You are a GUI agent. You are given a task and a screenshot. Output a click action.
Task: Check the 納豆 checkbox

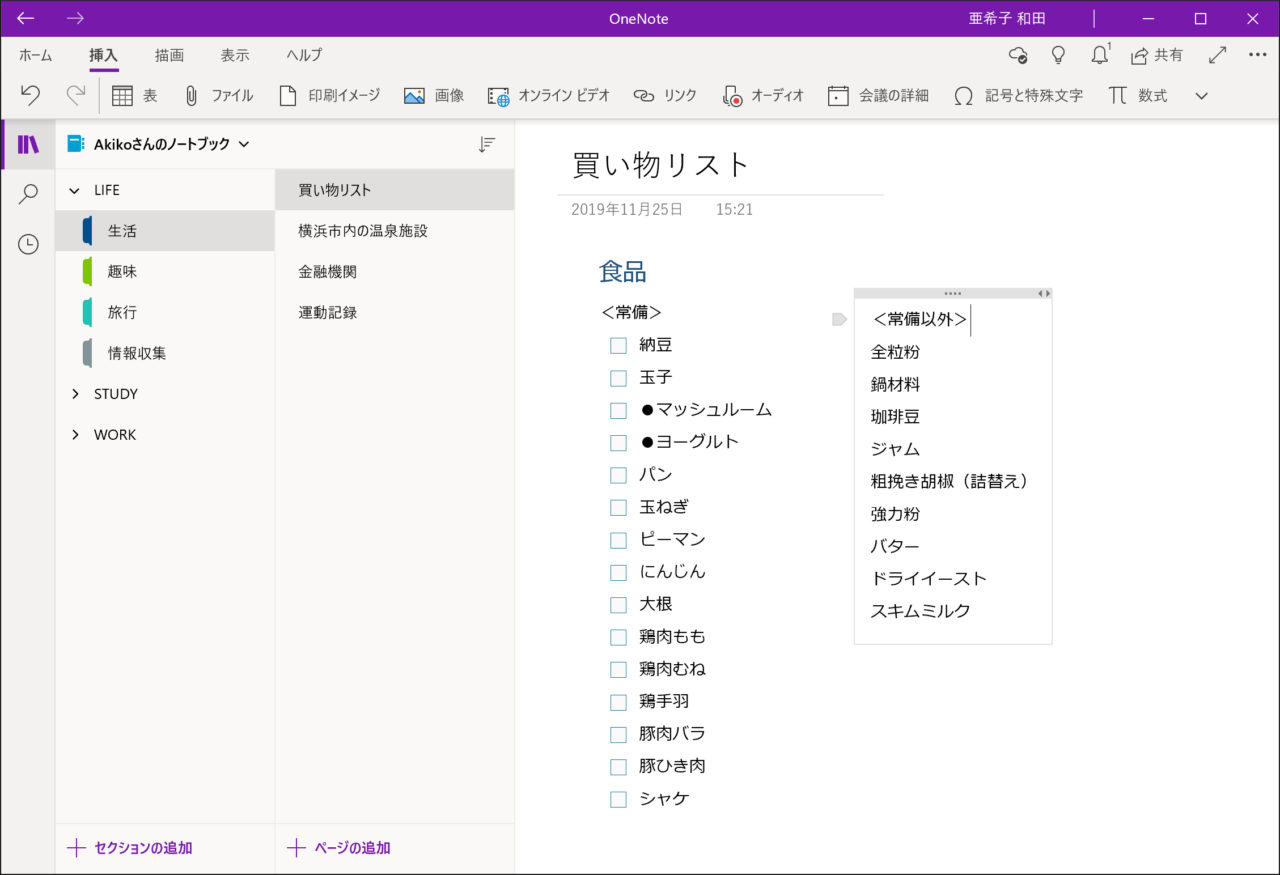pos(618,346)
